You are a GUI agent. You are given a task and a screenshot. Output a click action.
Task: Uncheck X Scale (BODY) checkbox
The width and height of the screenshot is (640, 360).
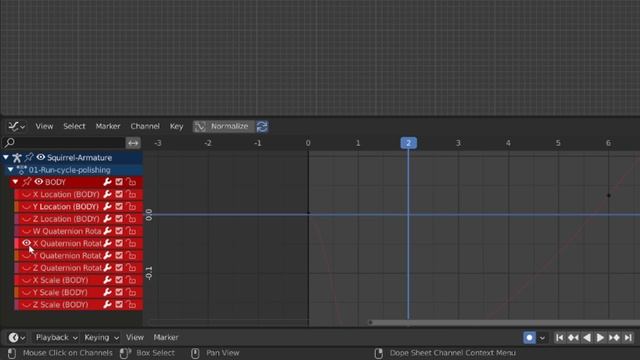(119, 280)
